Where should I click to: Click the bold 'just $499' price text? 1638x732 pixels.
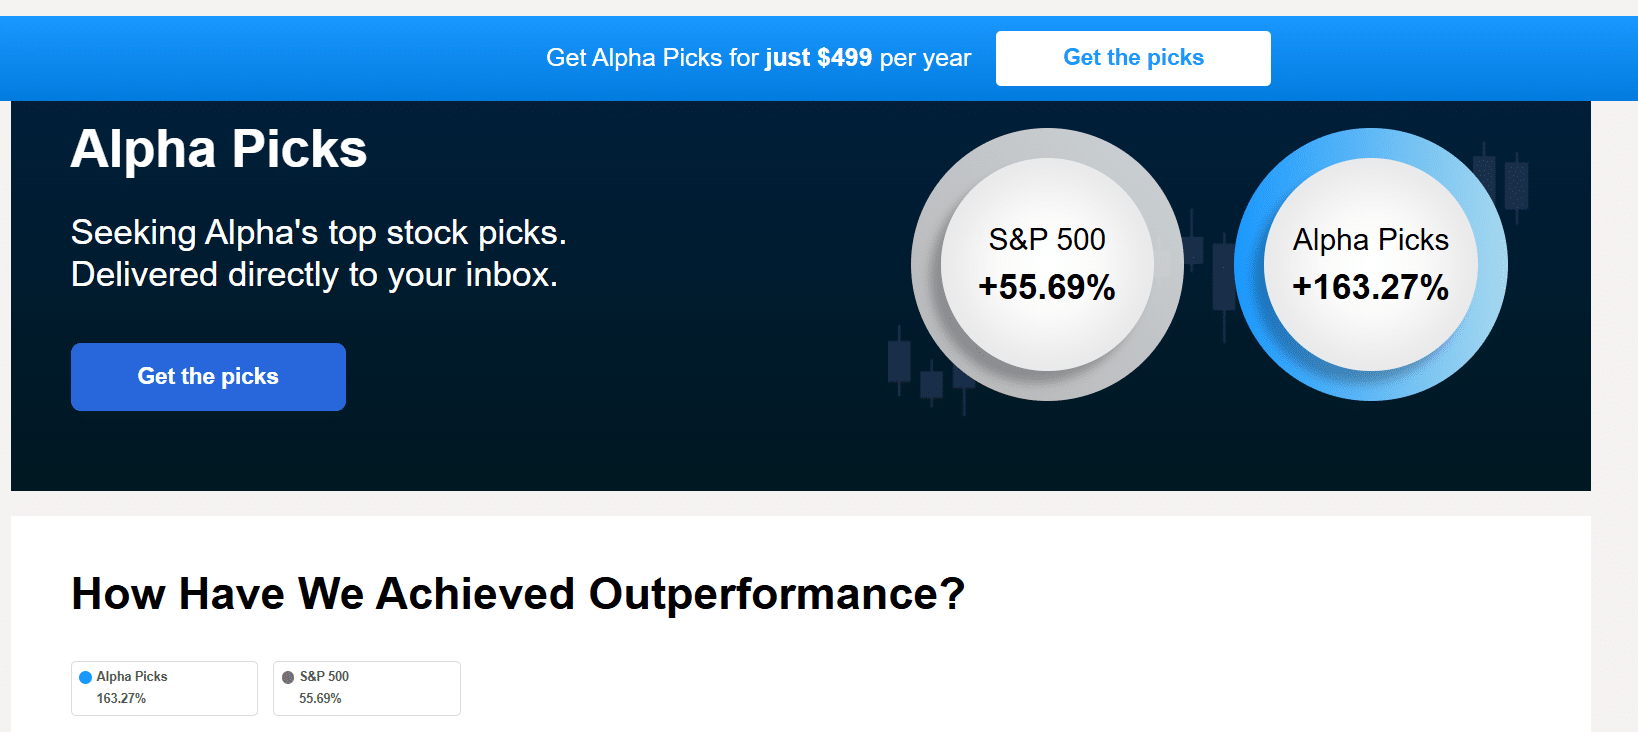click(818, 58)
